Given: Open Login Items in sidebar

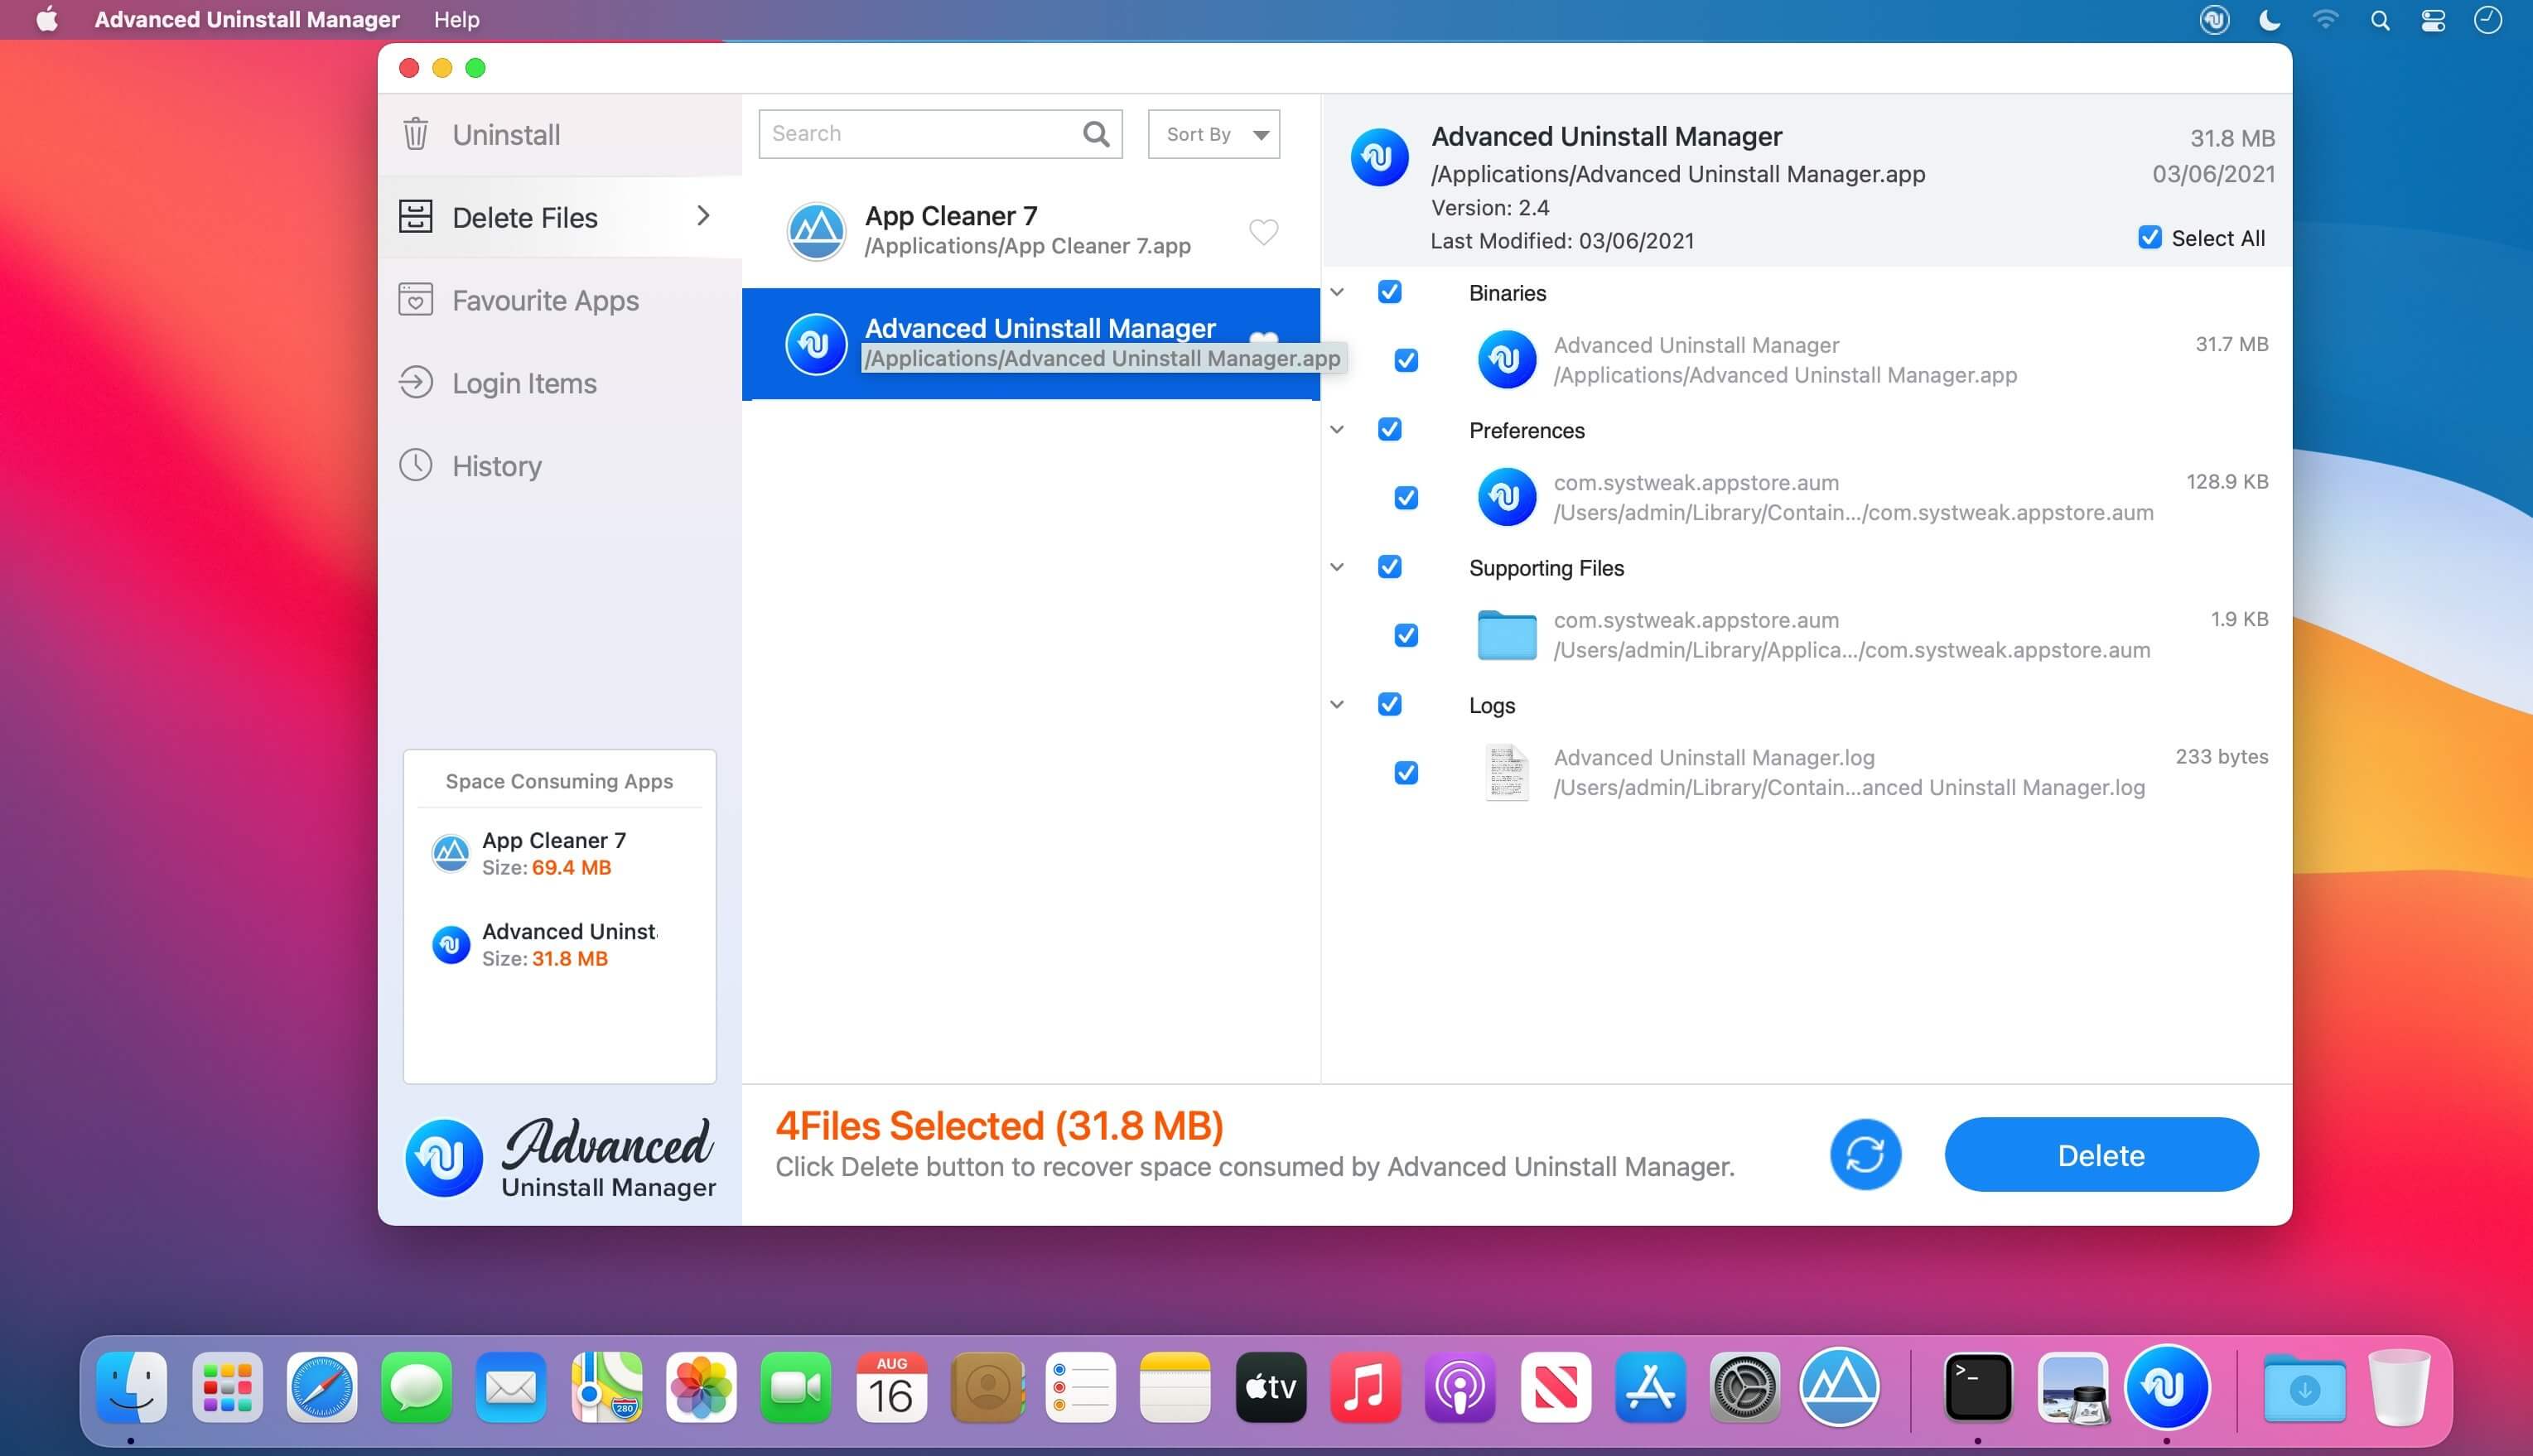Looking at the screenshot, I should [x=523, y=383].
